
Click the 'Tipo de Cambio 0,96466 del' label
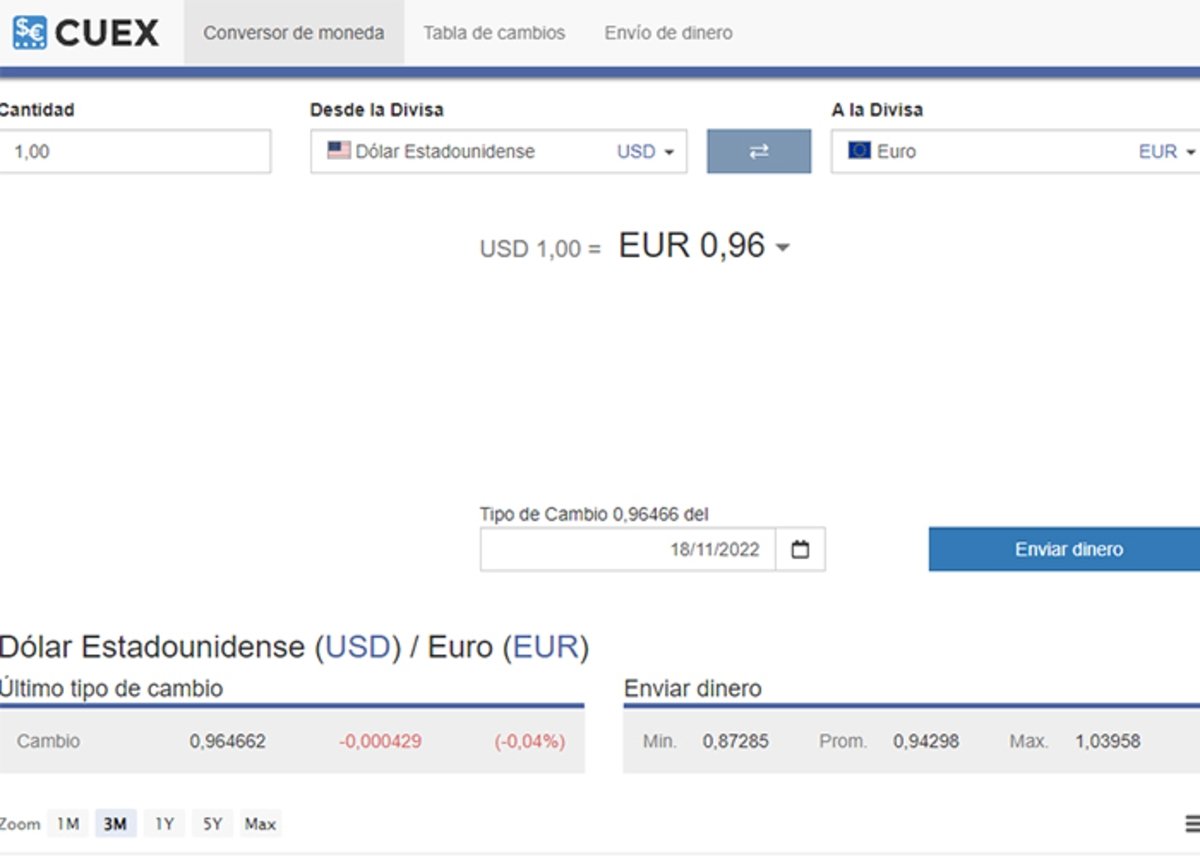coord(594,514)
